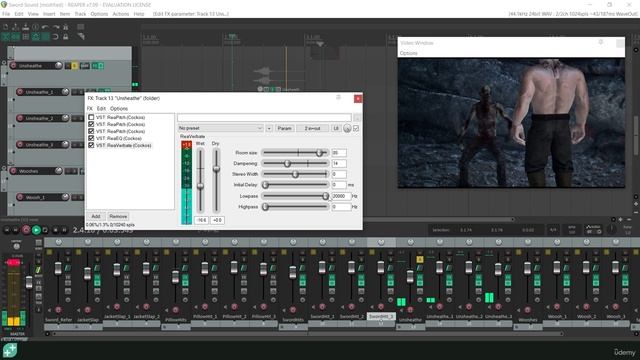This screenshot has width=640, height=360.
Task: Click the UI button in FX window
Action: coord(336,128)
